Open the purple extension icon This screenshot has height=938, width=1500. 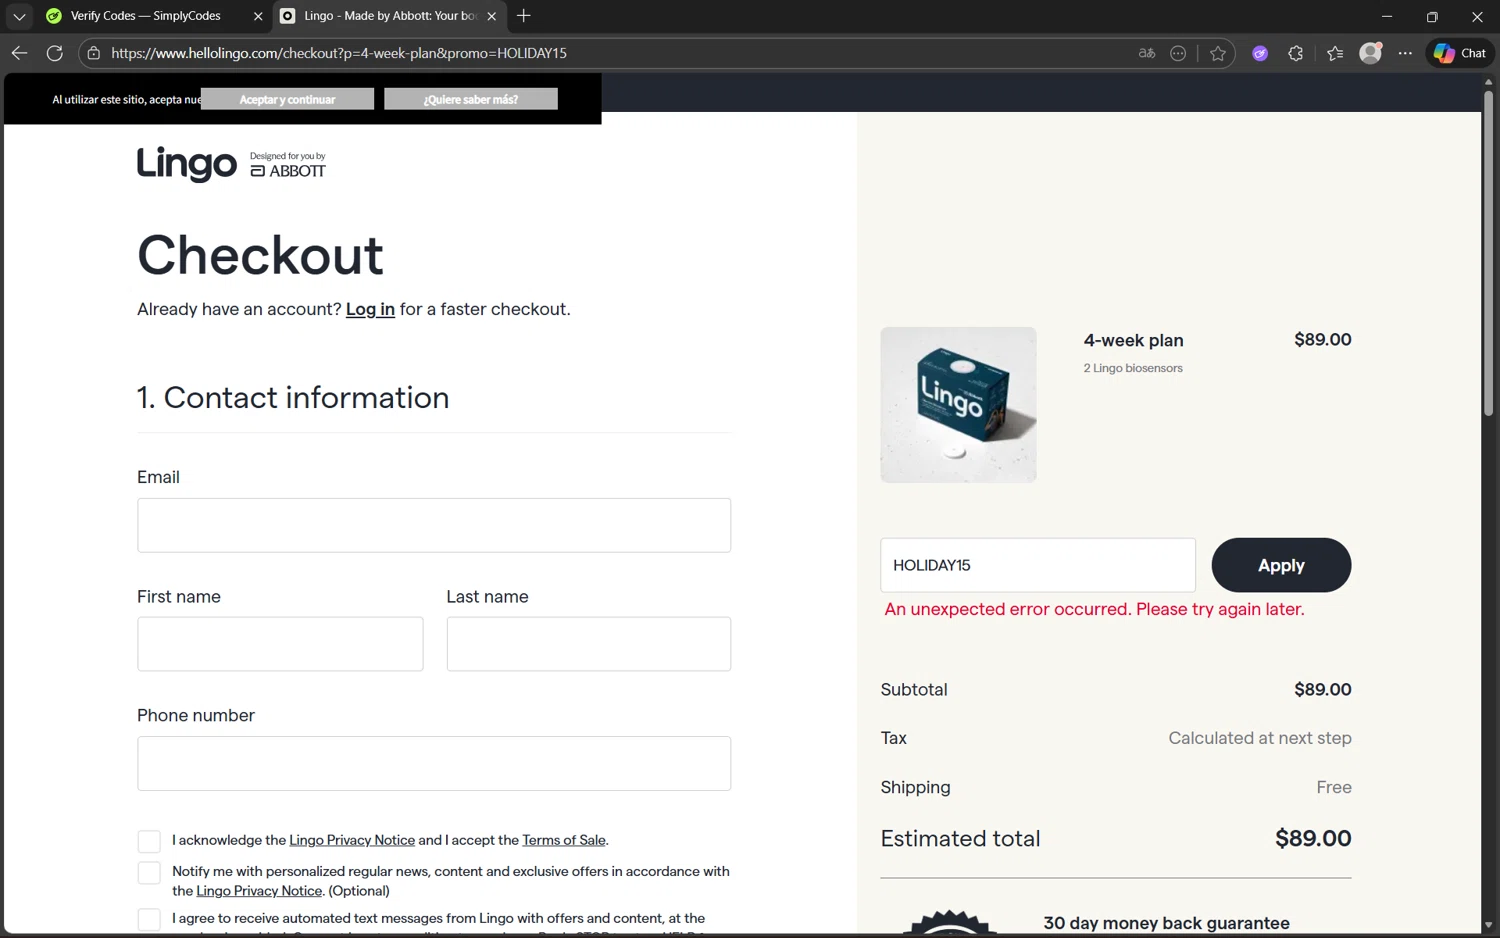pos(1260,53)
